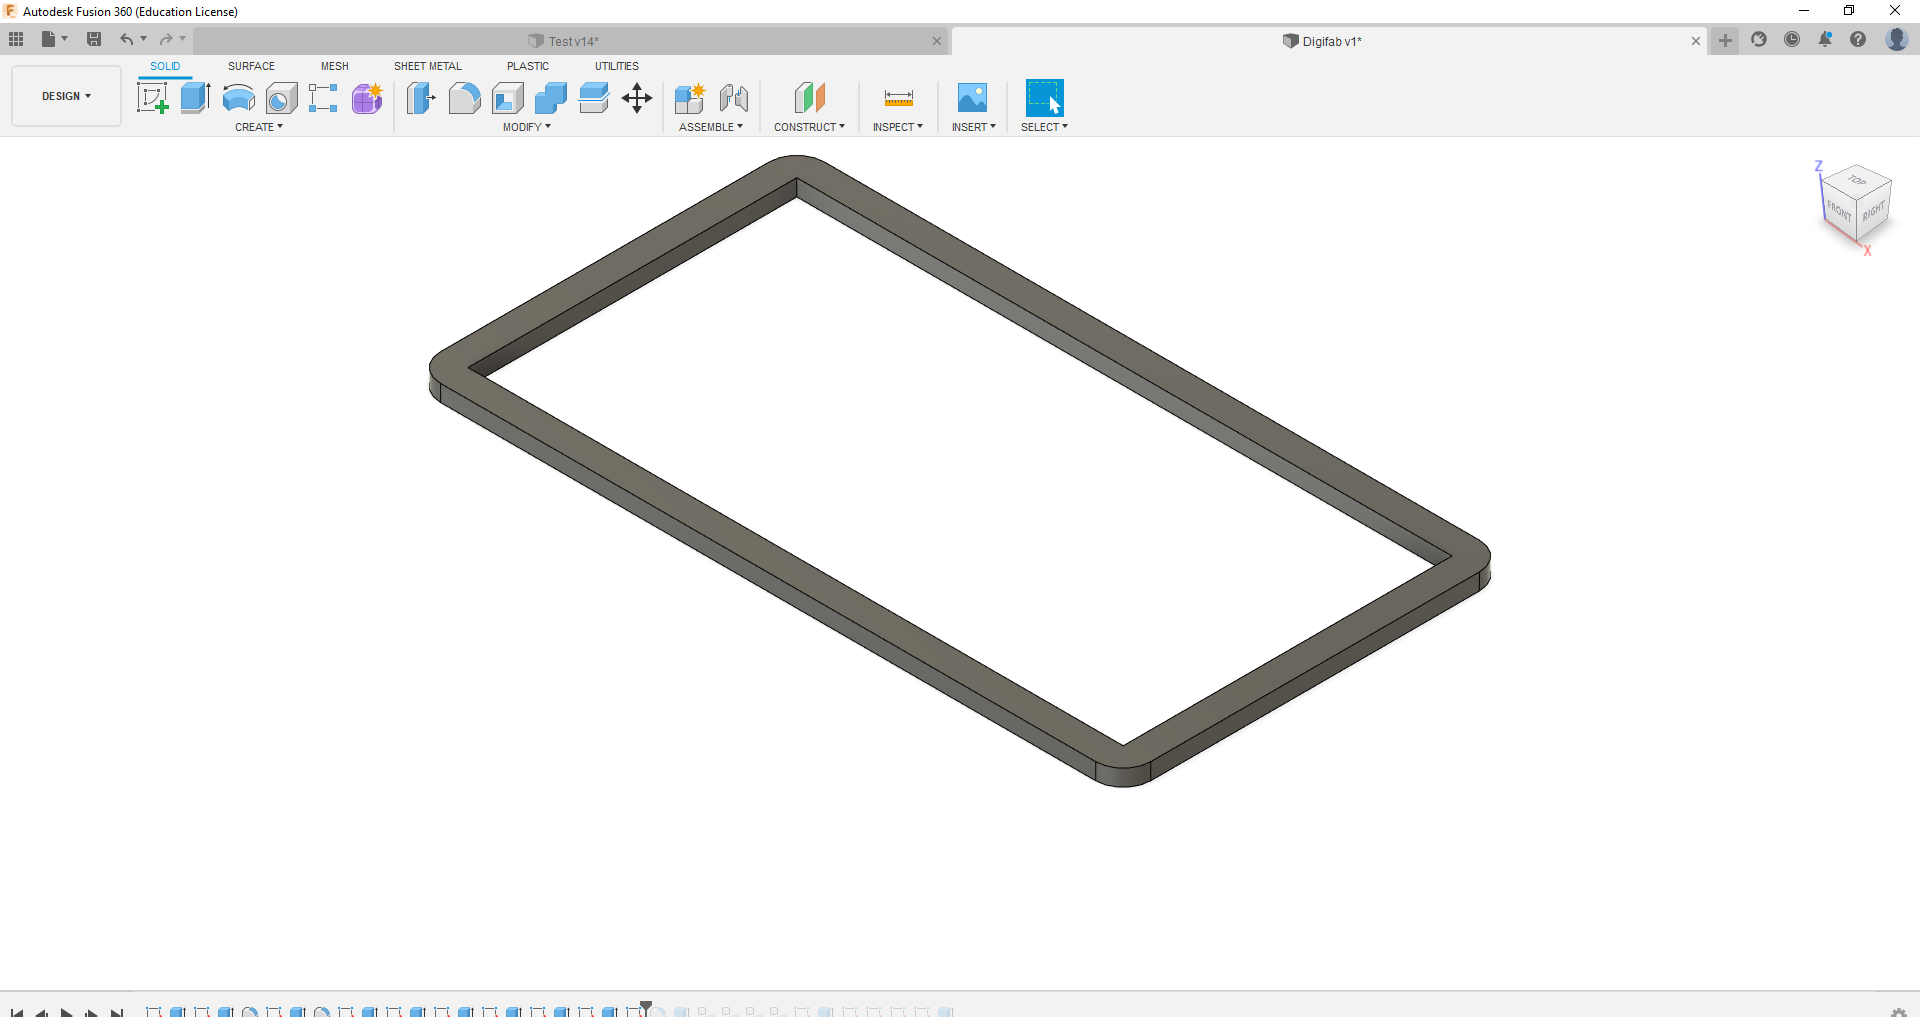Image resolution: width=1920 pixels, height=1017 pixels.
Task: Open the File menu dropdown arrow
Action: point(65,39)
